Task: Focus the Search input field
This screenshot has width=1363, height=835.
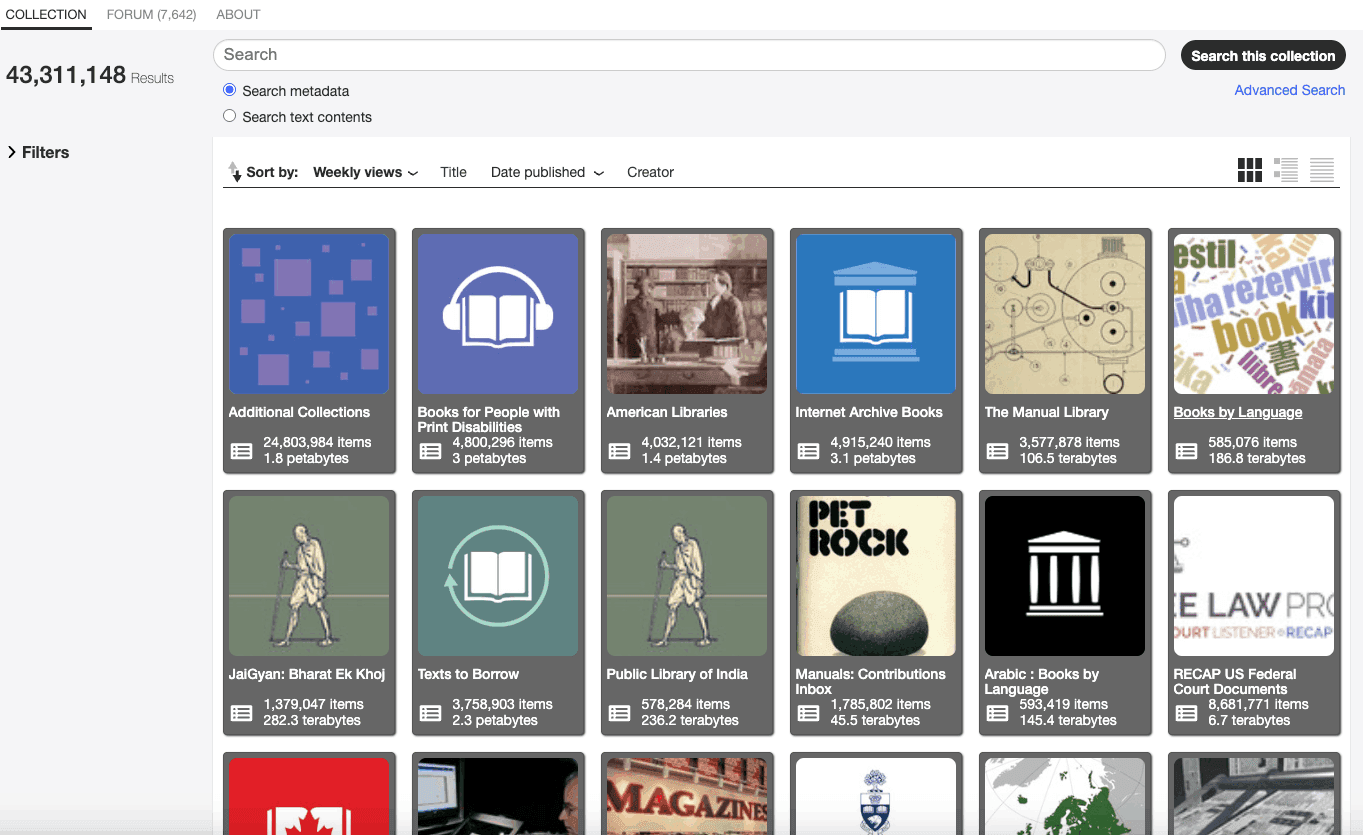Action: point(689,55)
